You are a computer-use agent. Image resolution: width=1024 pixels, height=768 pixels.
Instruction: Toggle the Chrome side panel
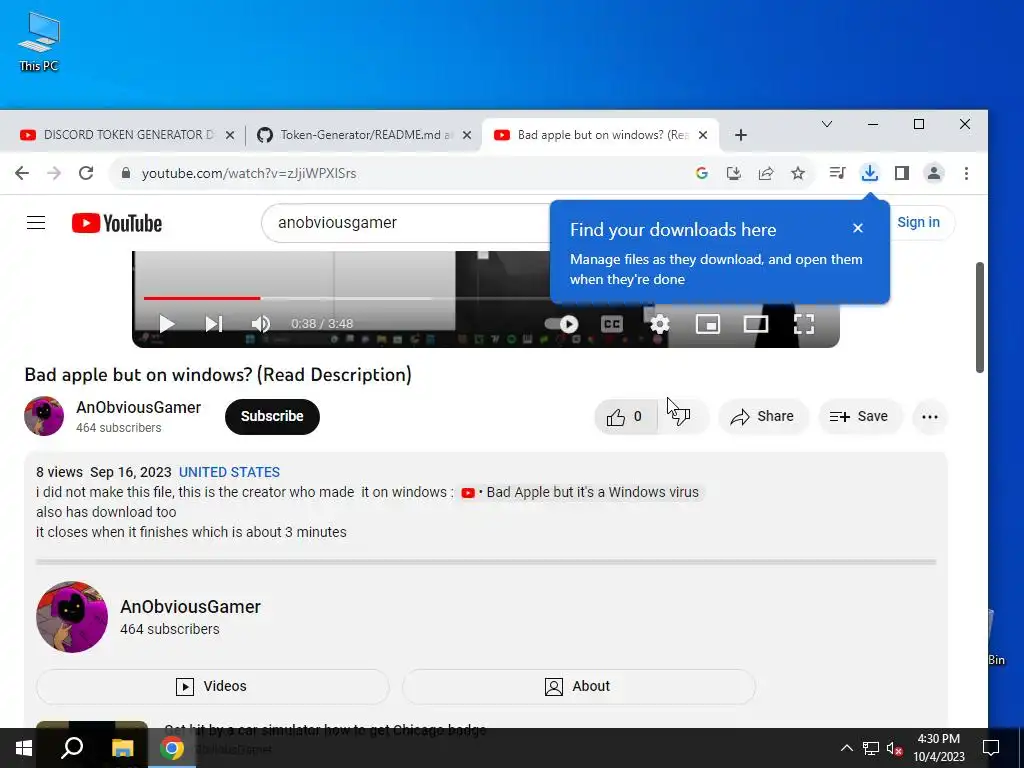coord(902,173)
